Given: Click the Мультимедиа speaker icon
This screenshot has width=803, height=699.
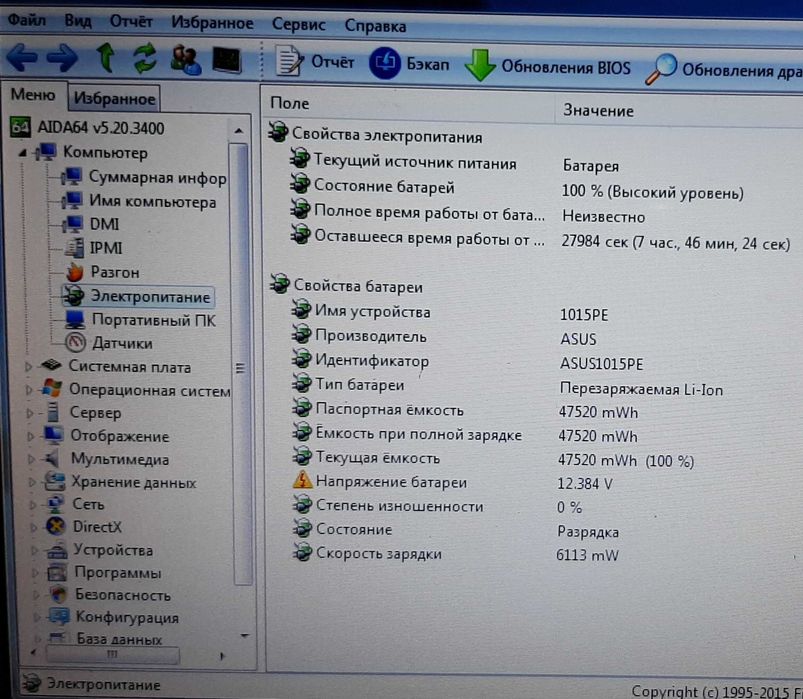Looking at the screenshot, I should 52,458.
